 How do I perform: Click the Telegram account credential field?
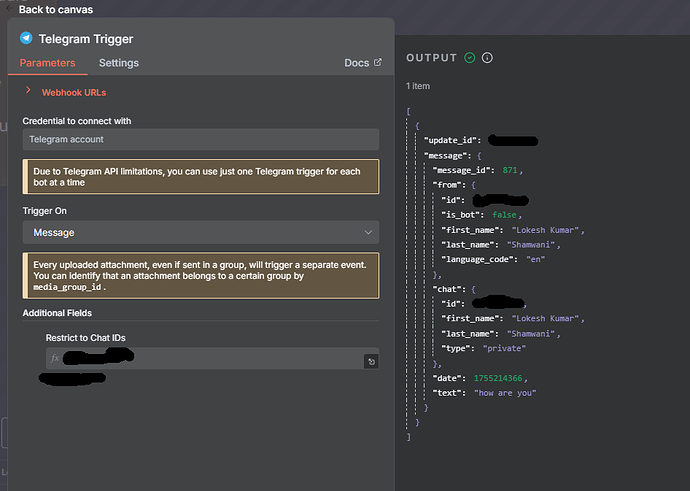click(201, 139)
